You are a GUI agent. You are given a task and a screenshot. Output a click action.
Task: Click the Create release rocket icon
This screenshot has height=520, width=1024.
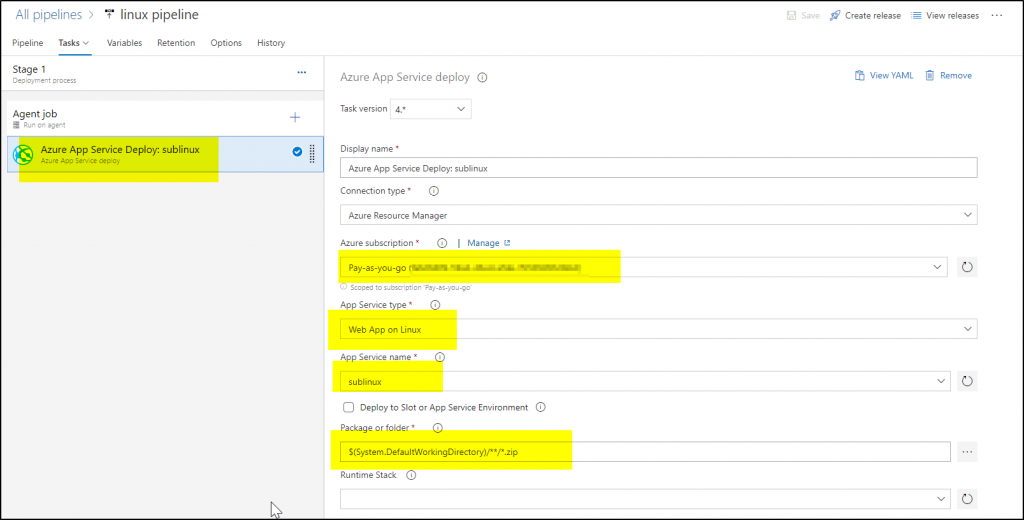pos(835,15)
